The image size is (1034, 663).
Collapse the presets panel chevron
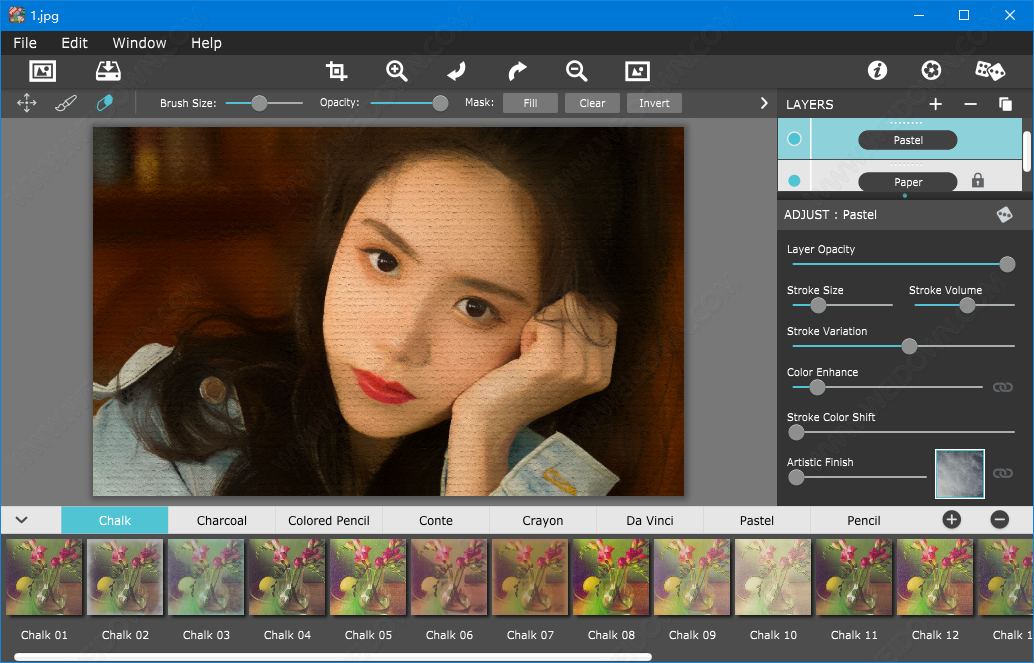pos(22,520)
